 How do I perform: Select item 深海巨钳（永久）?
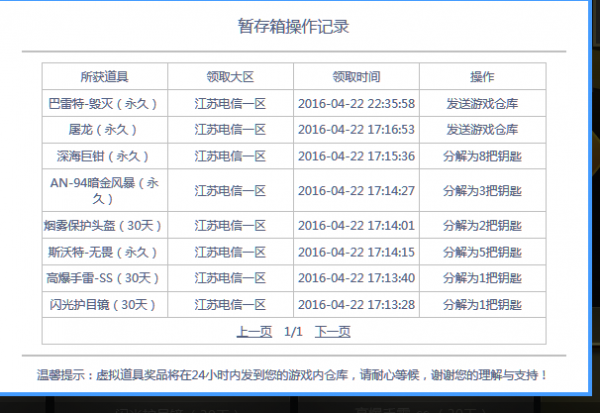103,156
